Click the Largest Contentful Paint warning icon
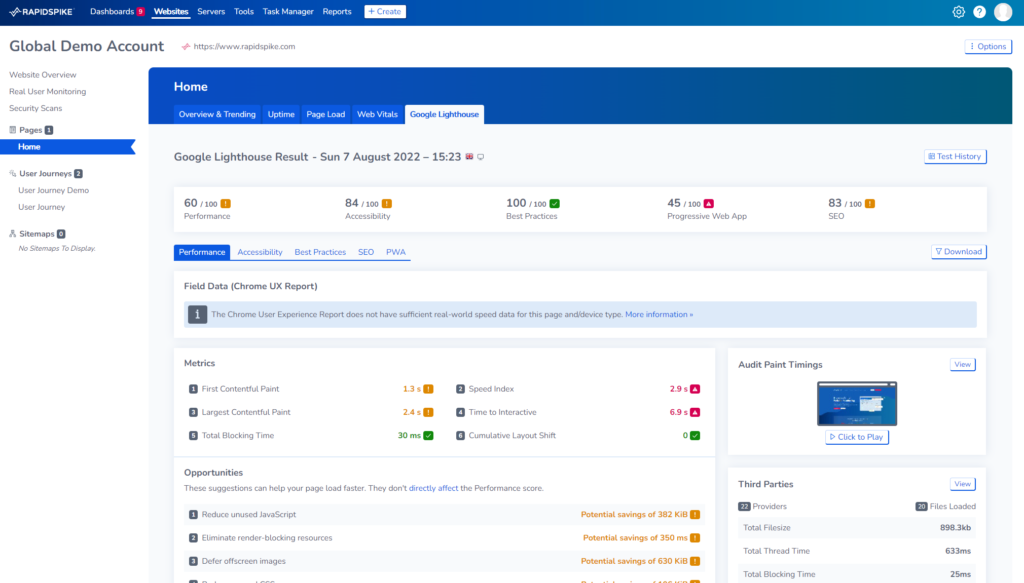Screen dimensions: 1024x583 click(428, 413)
